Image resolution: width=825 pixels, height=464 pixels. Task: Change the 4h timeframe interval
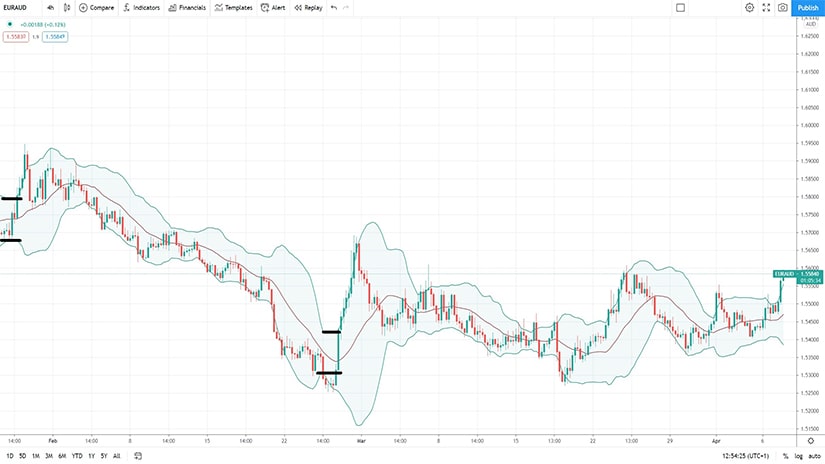tap(50, 8)
